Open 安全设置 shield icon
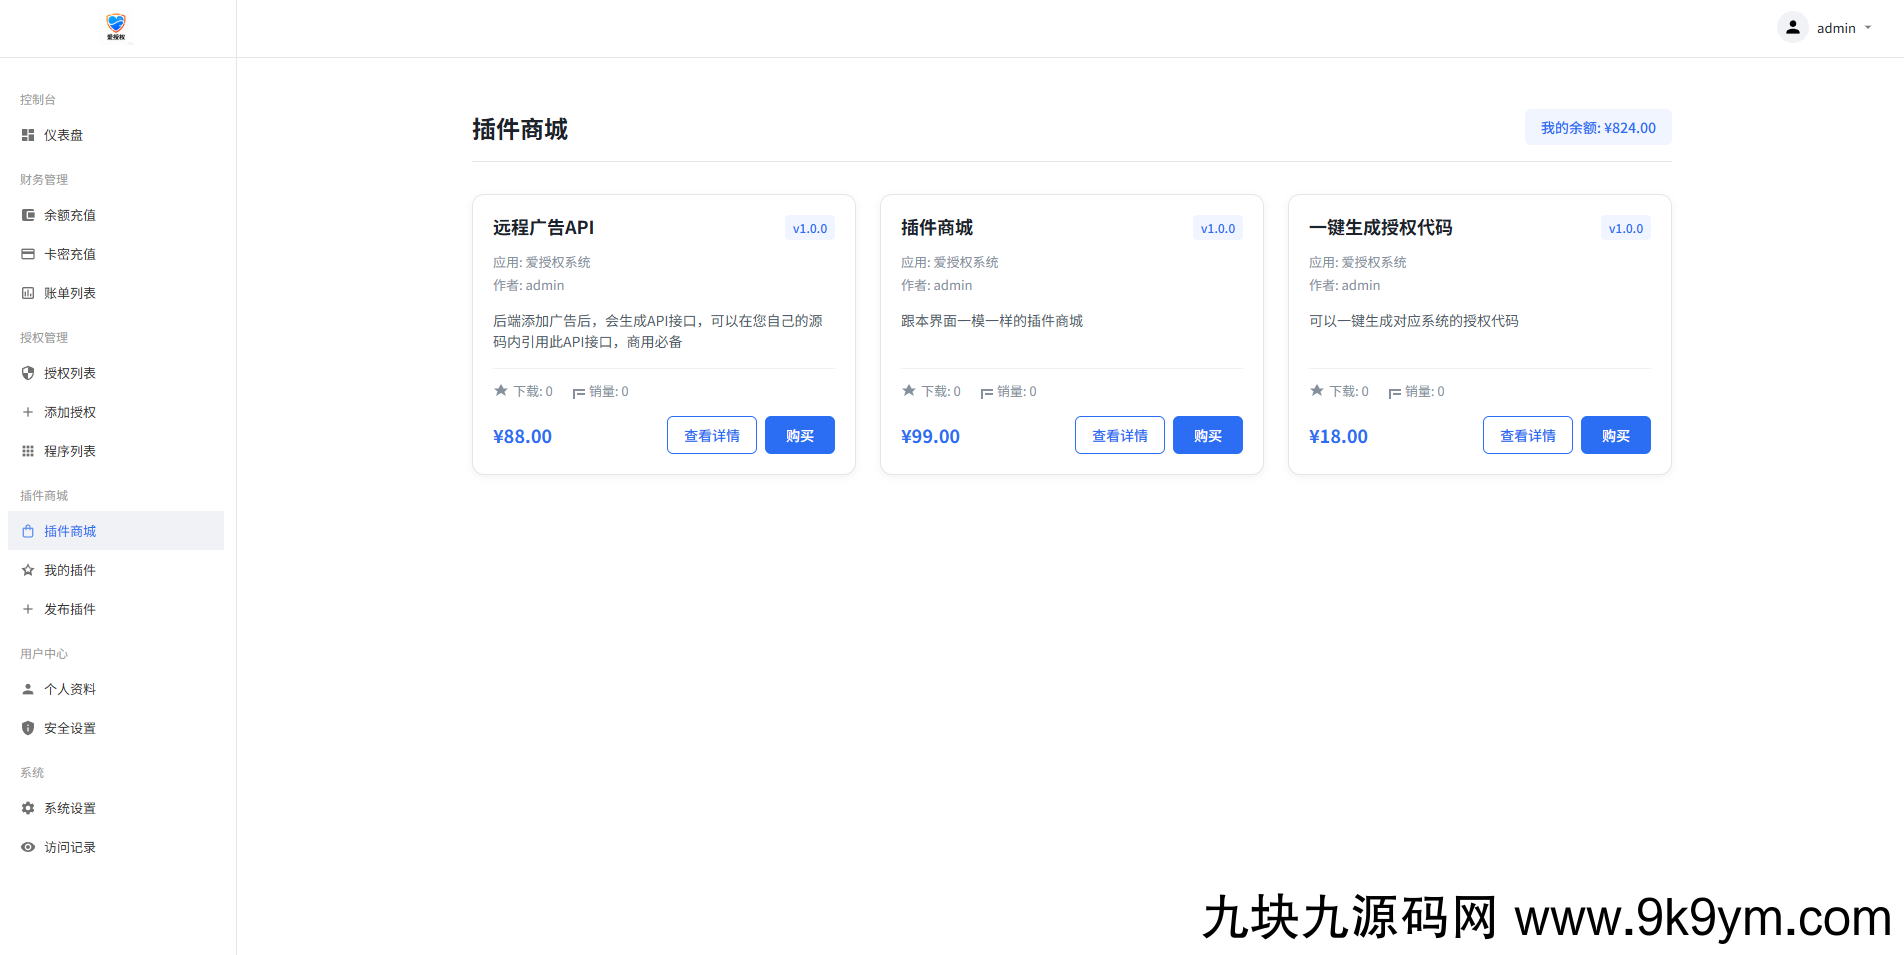This screenshot has height=955, width=1904. pos(27,727)
